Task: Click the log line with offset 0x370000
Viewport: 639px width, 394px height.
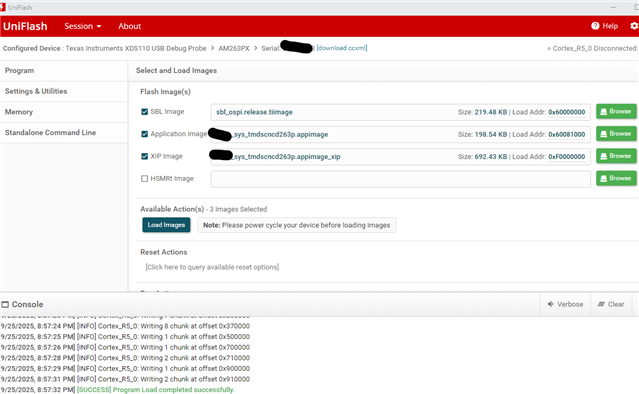Action: (125, 326)
